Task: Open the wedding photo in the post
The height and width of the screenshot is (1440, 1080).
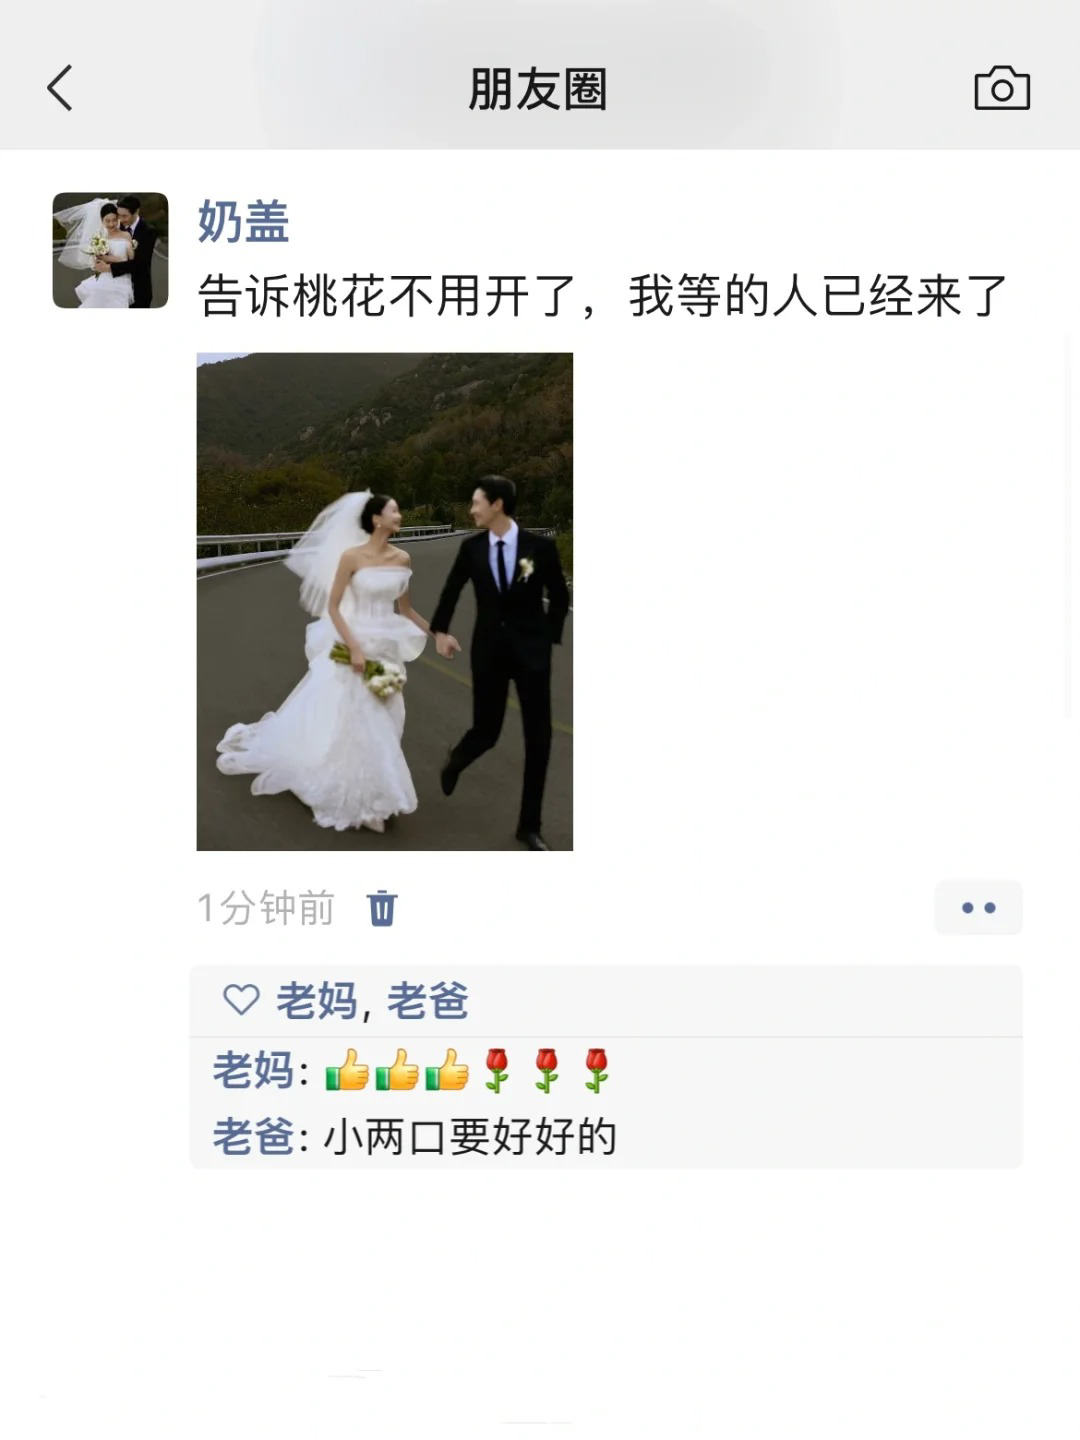Action: tap(385, 601)
